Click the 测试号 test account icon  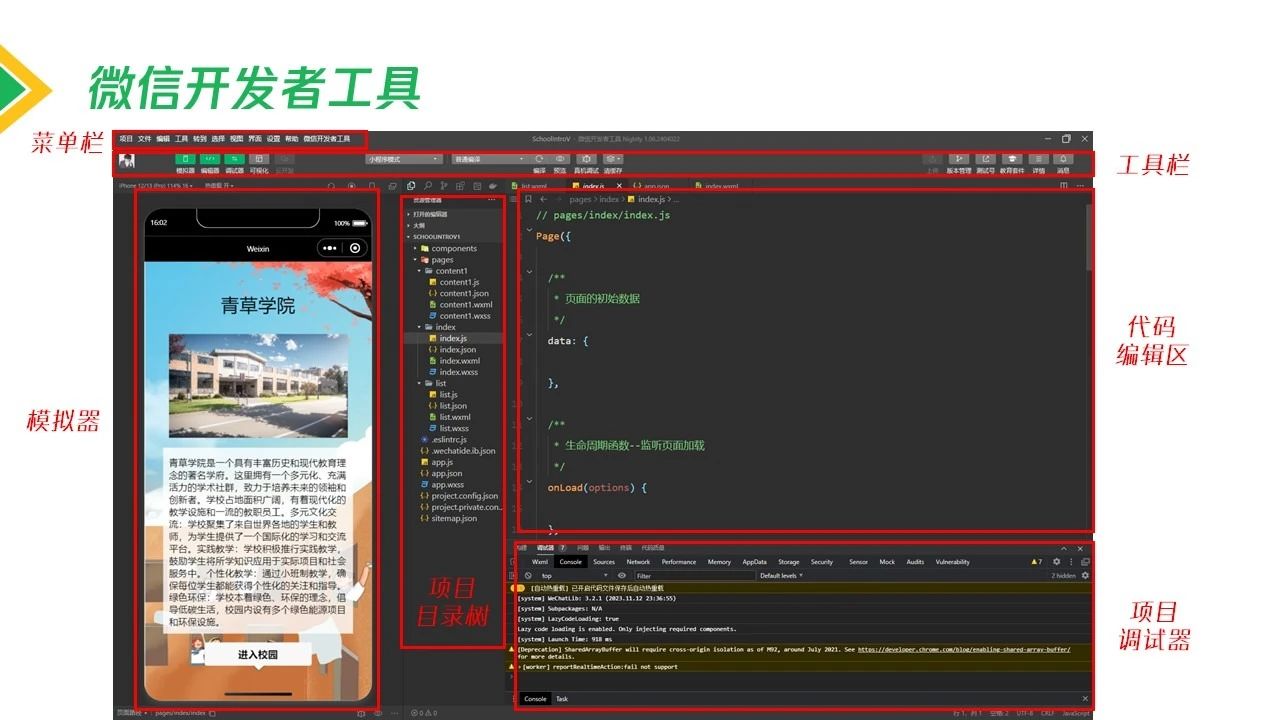coord(985,159)
